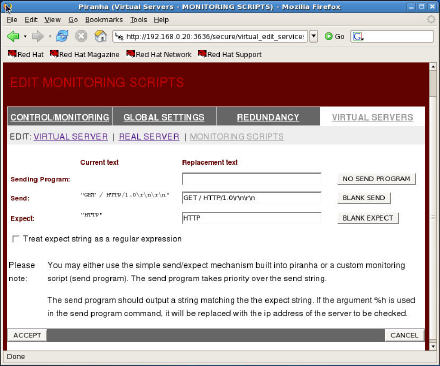This screenshot has width=440, height=366.
Task: Click the green Go button
Action: click(x=334, y=36)
